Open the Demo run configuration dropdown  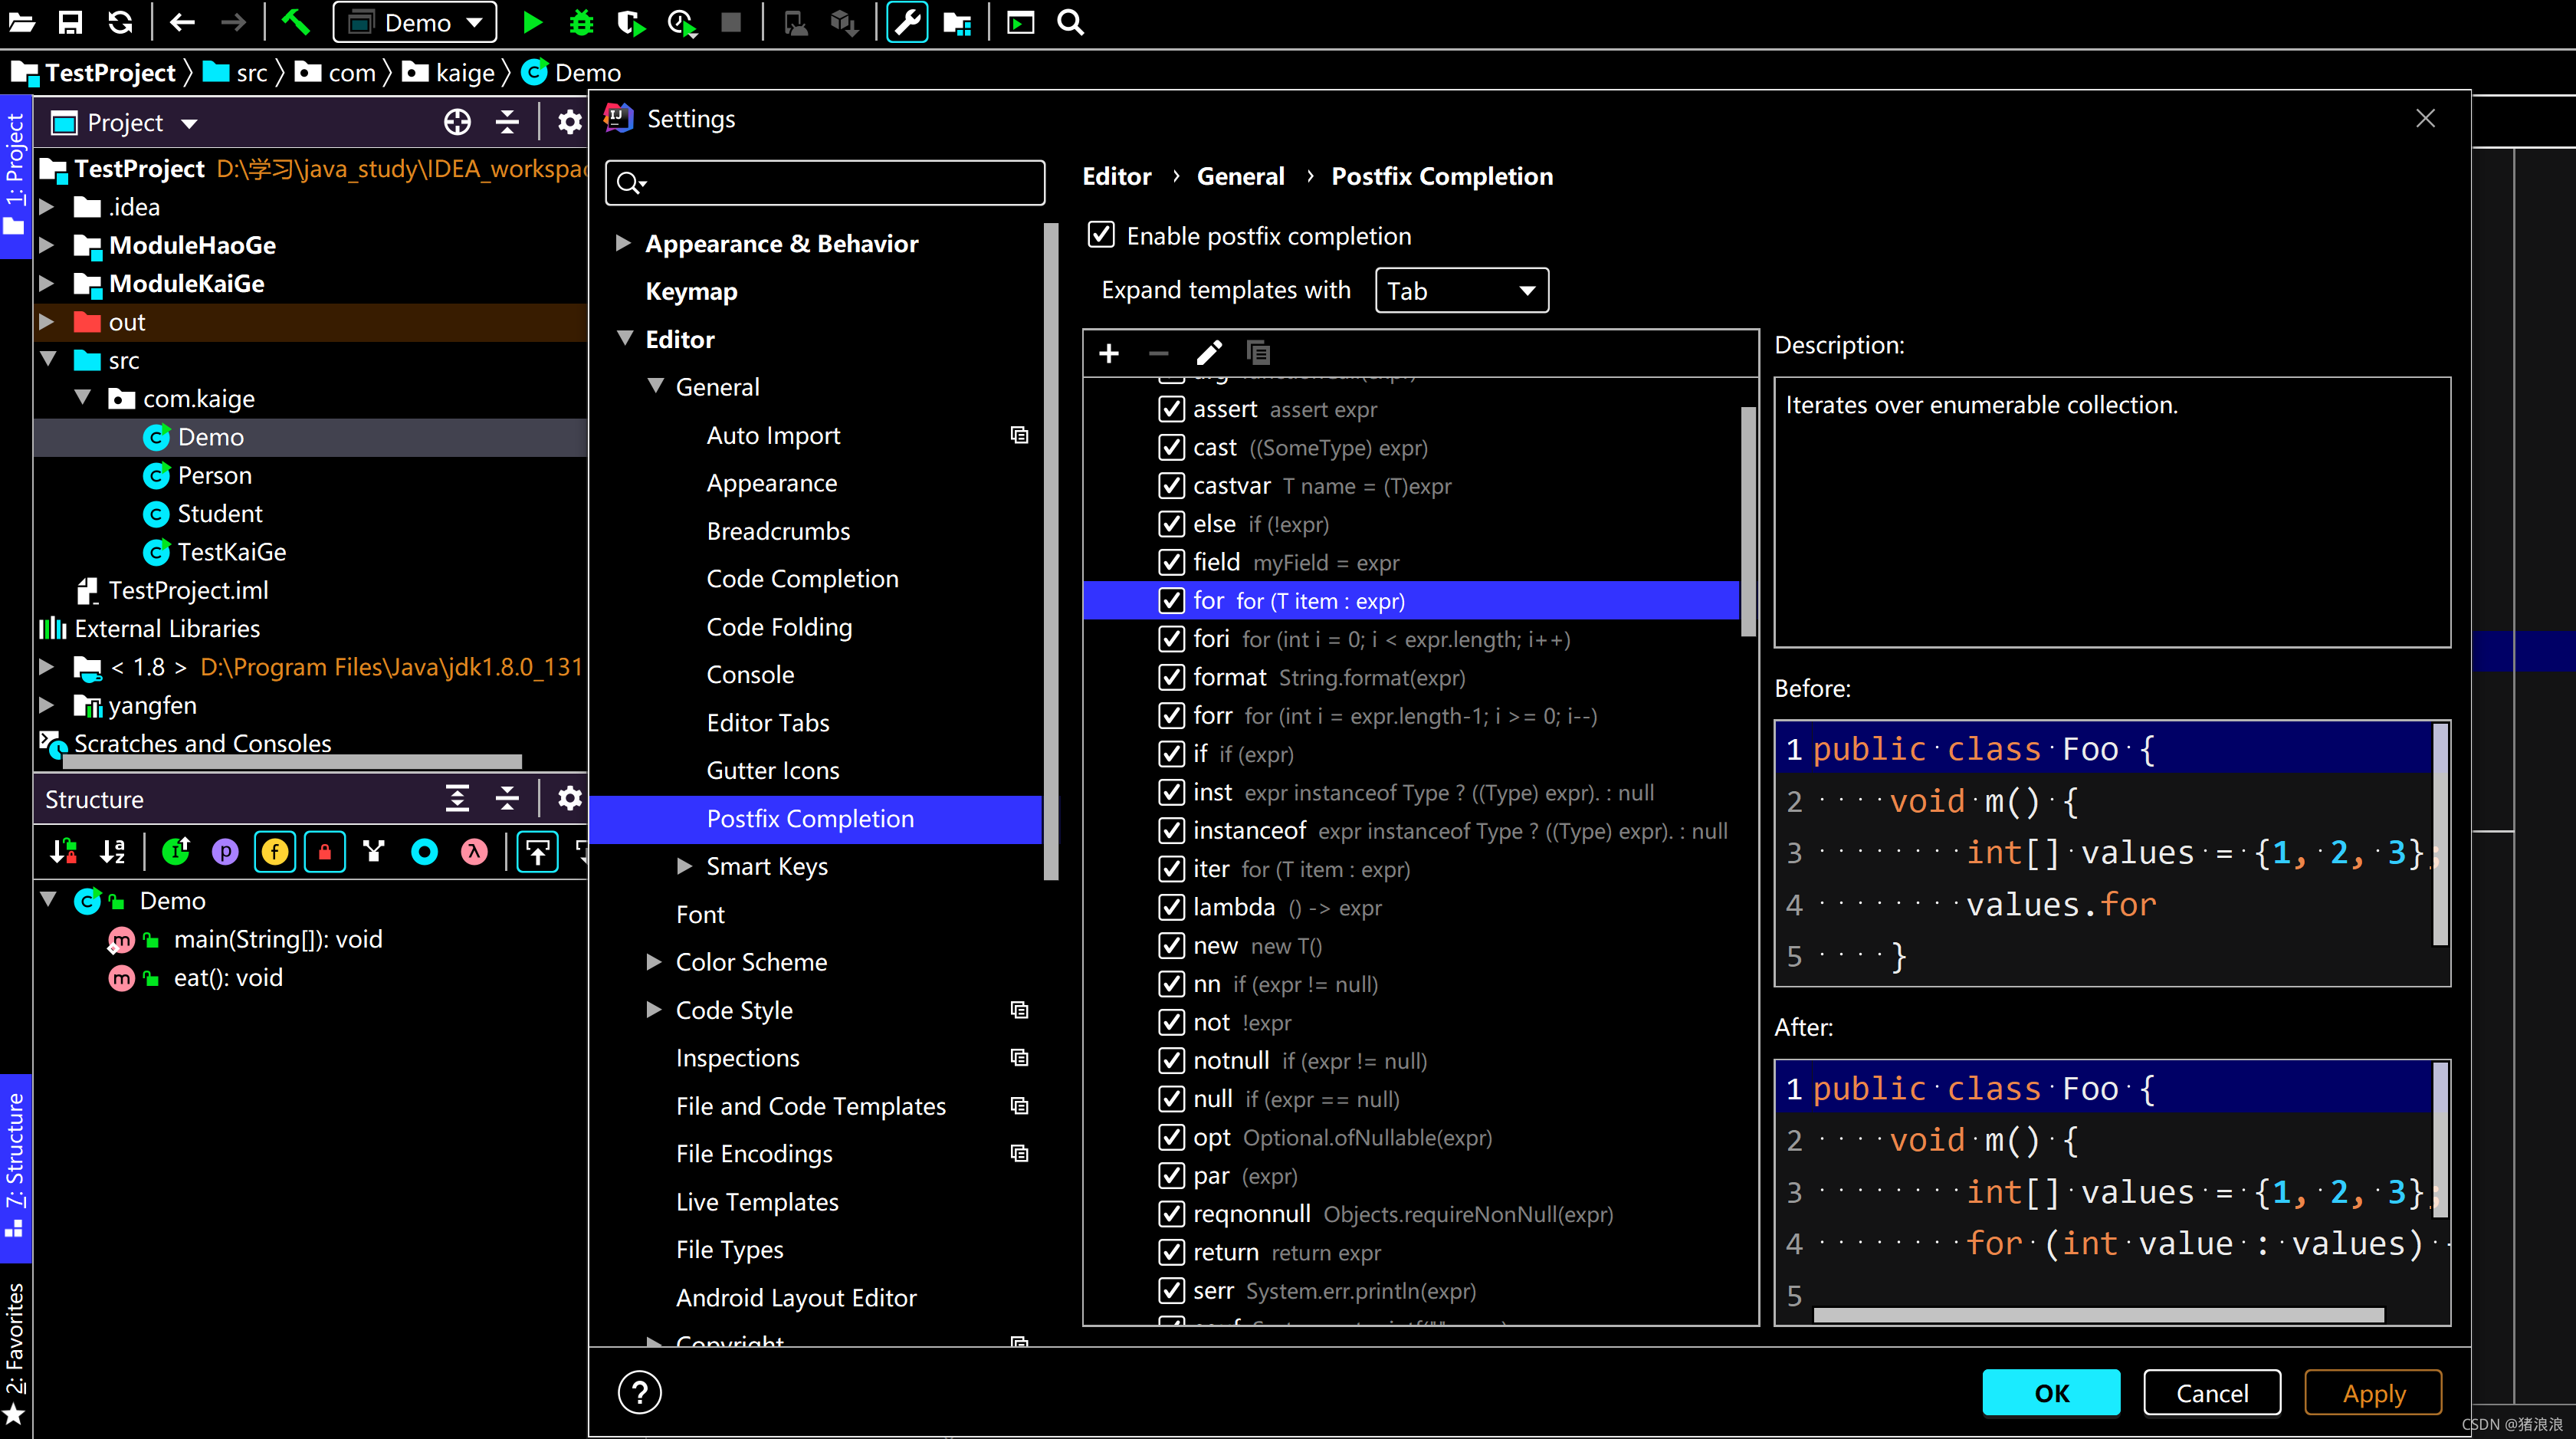(x=414, y=22)
